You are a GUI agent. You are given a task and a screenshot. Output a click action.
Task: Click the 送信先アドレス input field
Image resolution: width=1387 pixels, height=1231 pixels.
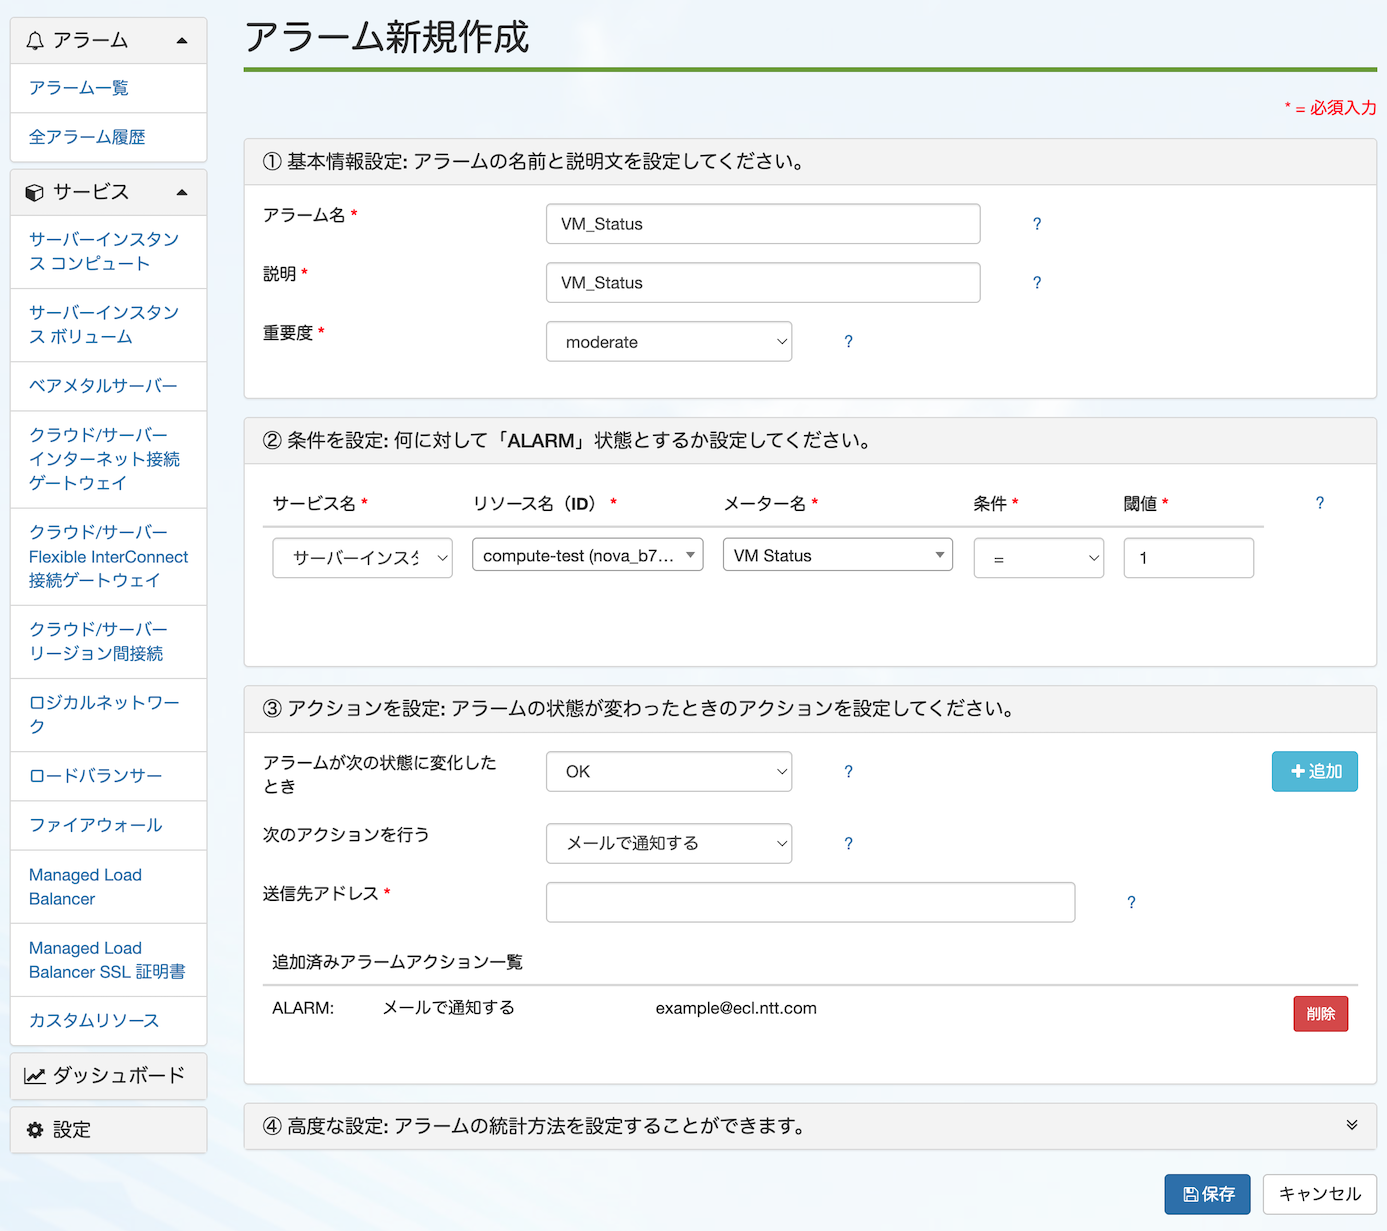tap(810, 903)
